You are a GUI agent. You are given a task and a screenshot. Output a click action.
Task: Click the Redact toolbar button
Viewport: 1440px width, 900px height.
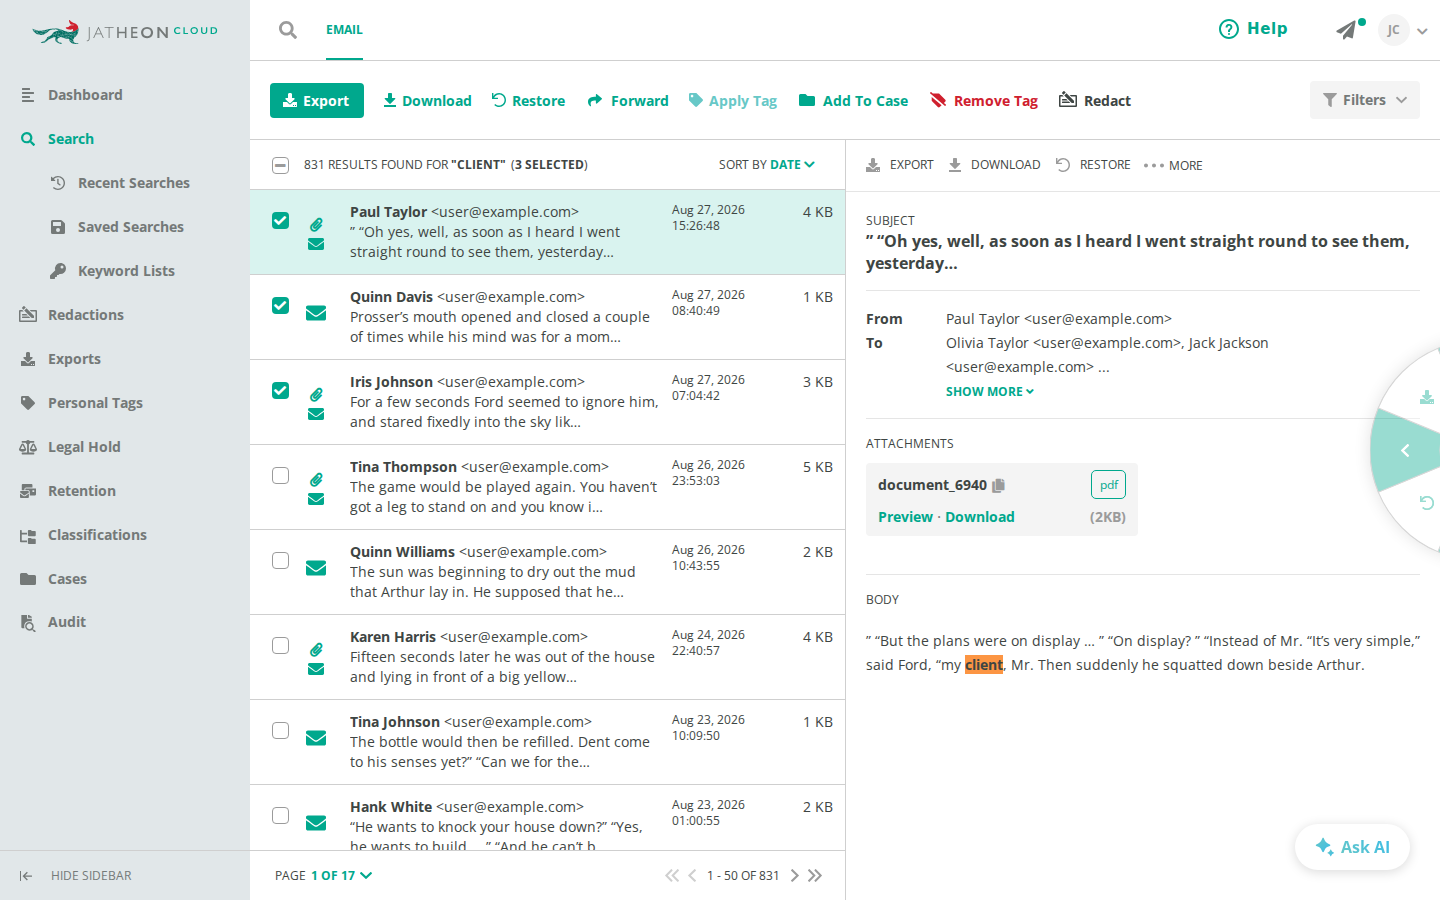(1095, 100)
